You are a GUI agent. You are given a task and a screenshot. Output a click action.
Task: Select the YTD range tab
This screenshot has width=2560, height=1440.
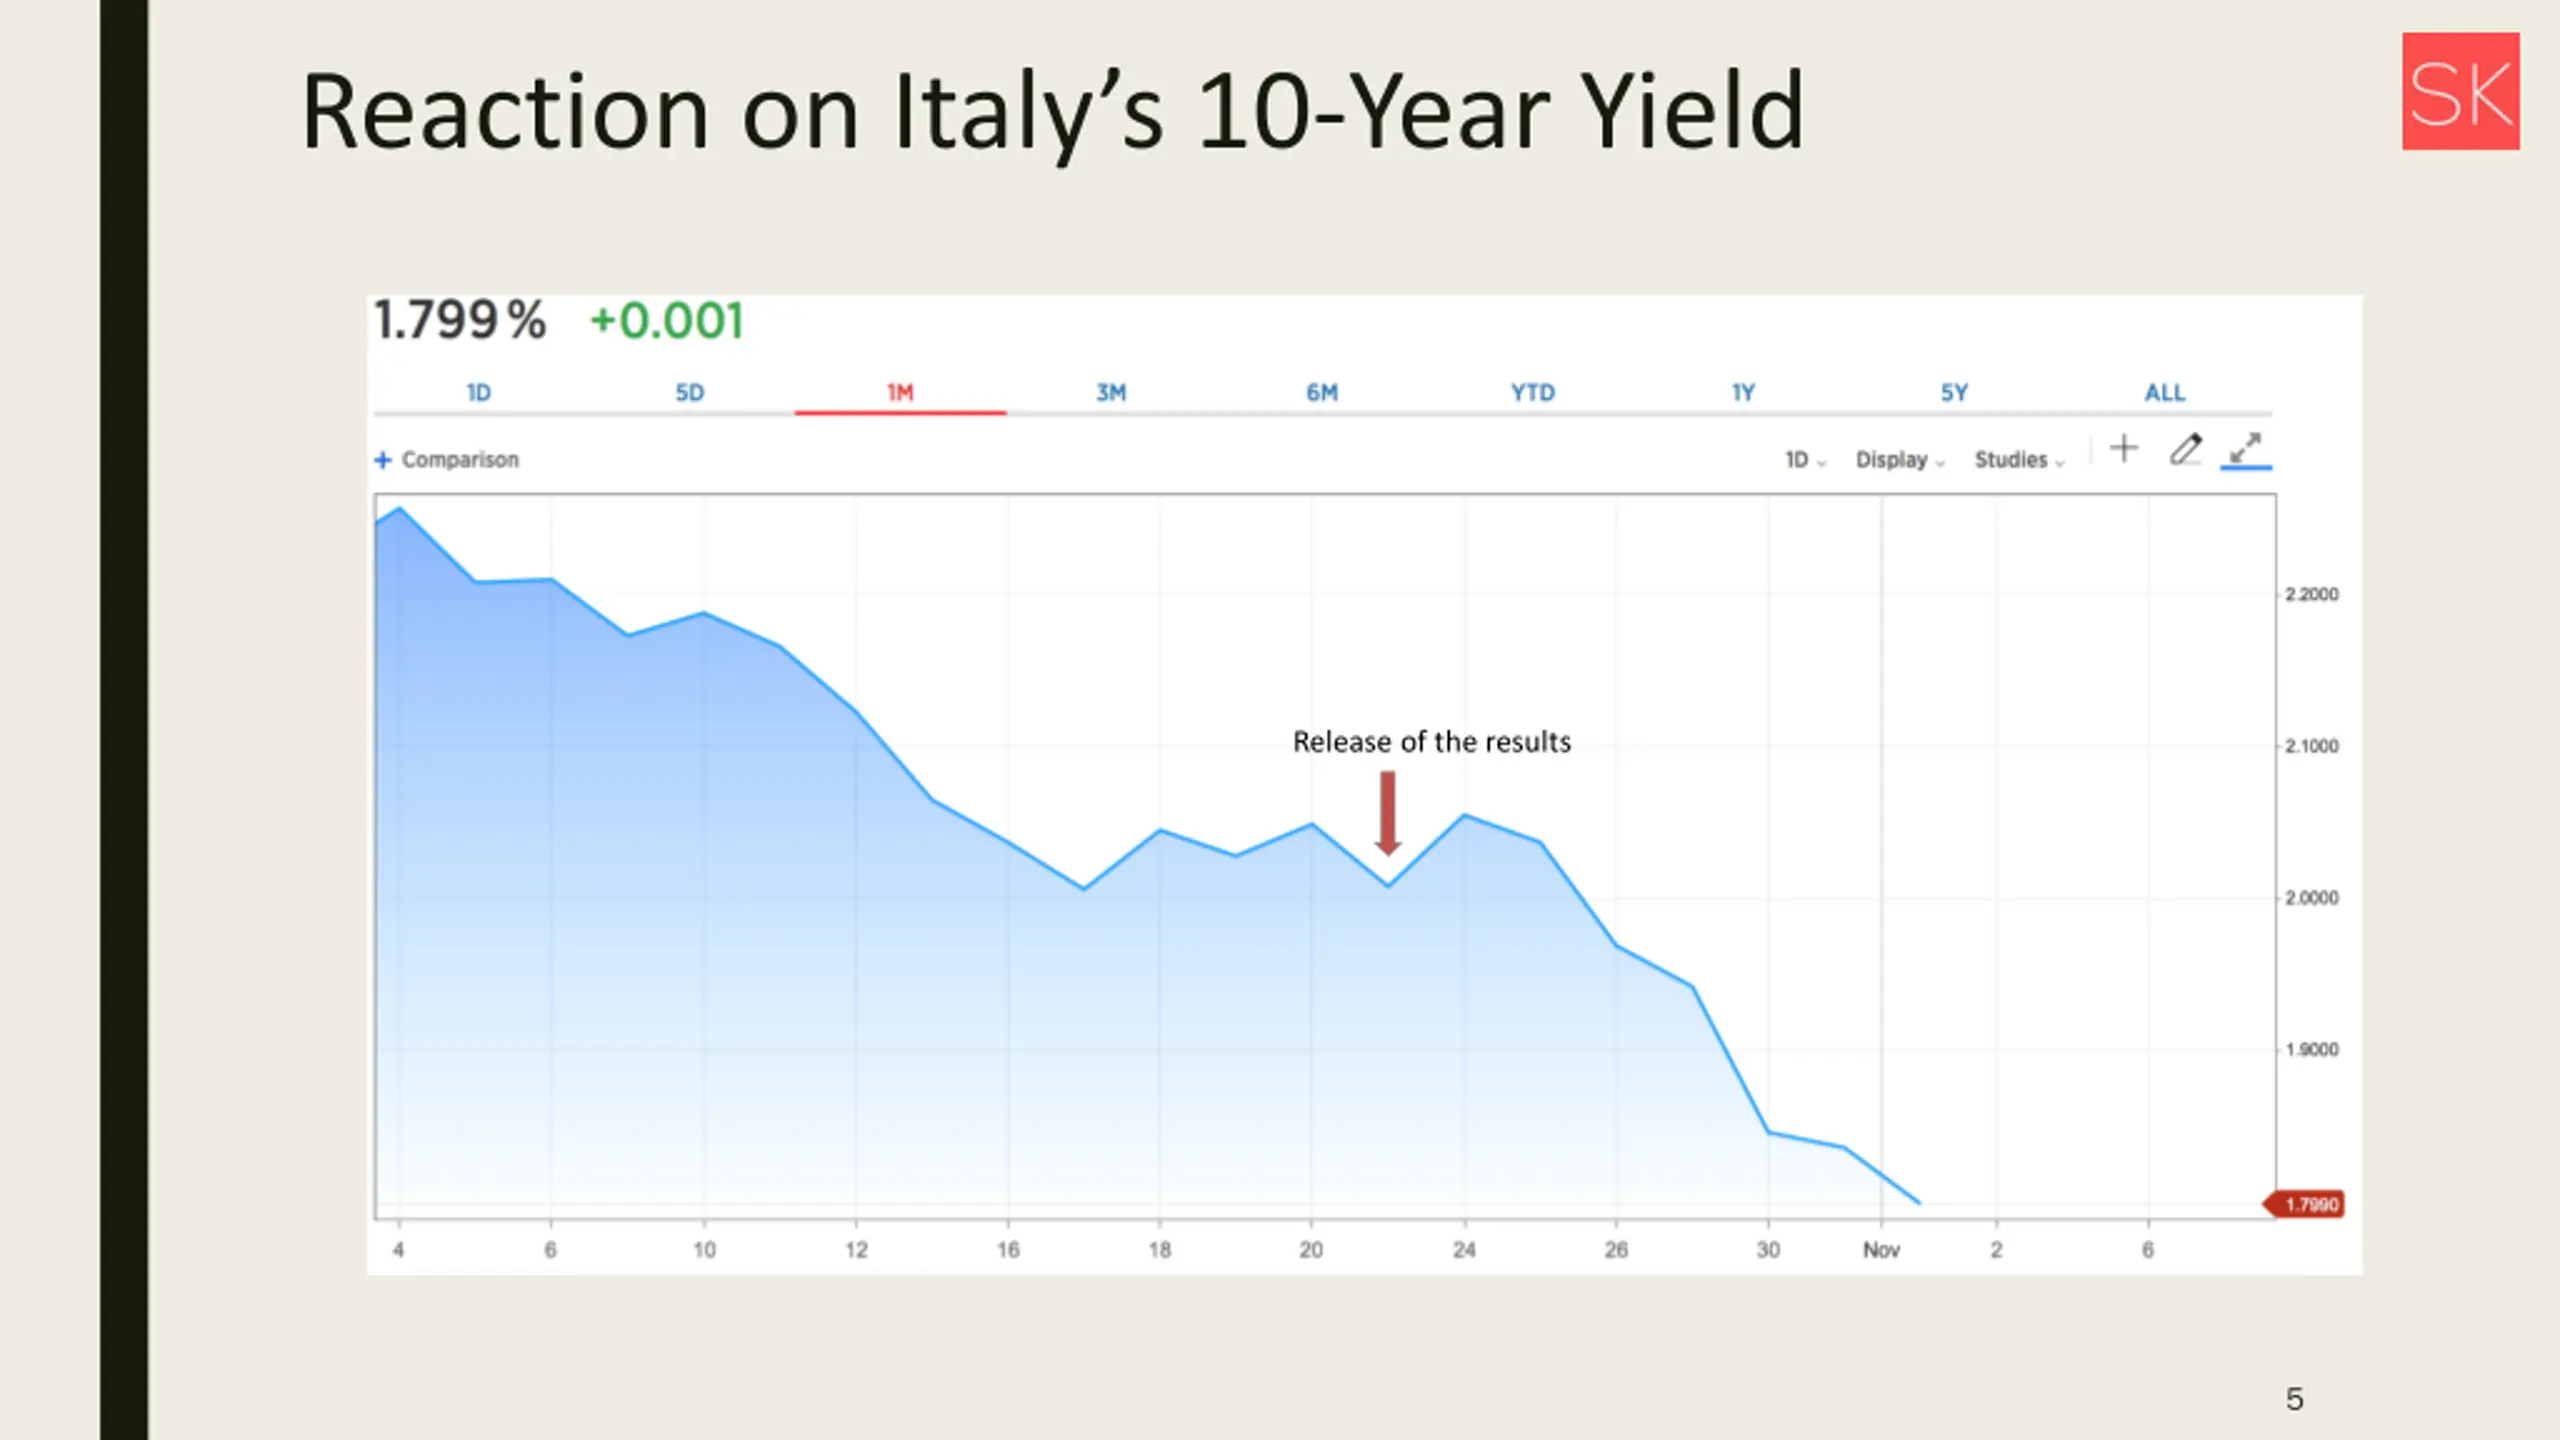[x=1533, y=393]
